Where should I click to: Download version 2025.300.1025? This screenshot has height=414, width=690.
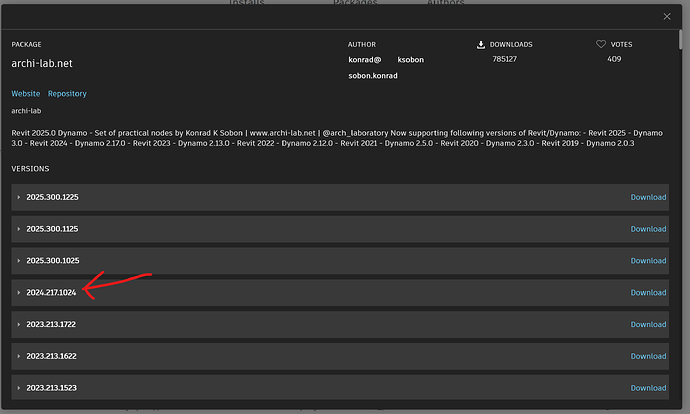(648, 260)
